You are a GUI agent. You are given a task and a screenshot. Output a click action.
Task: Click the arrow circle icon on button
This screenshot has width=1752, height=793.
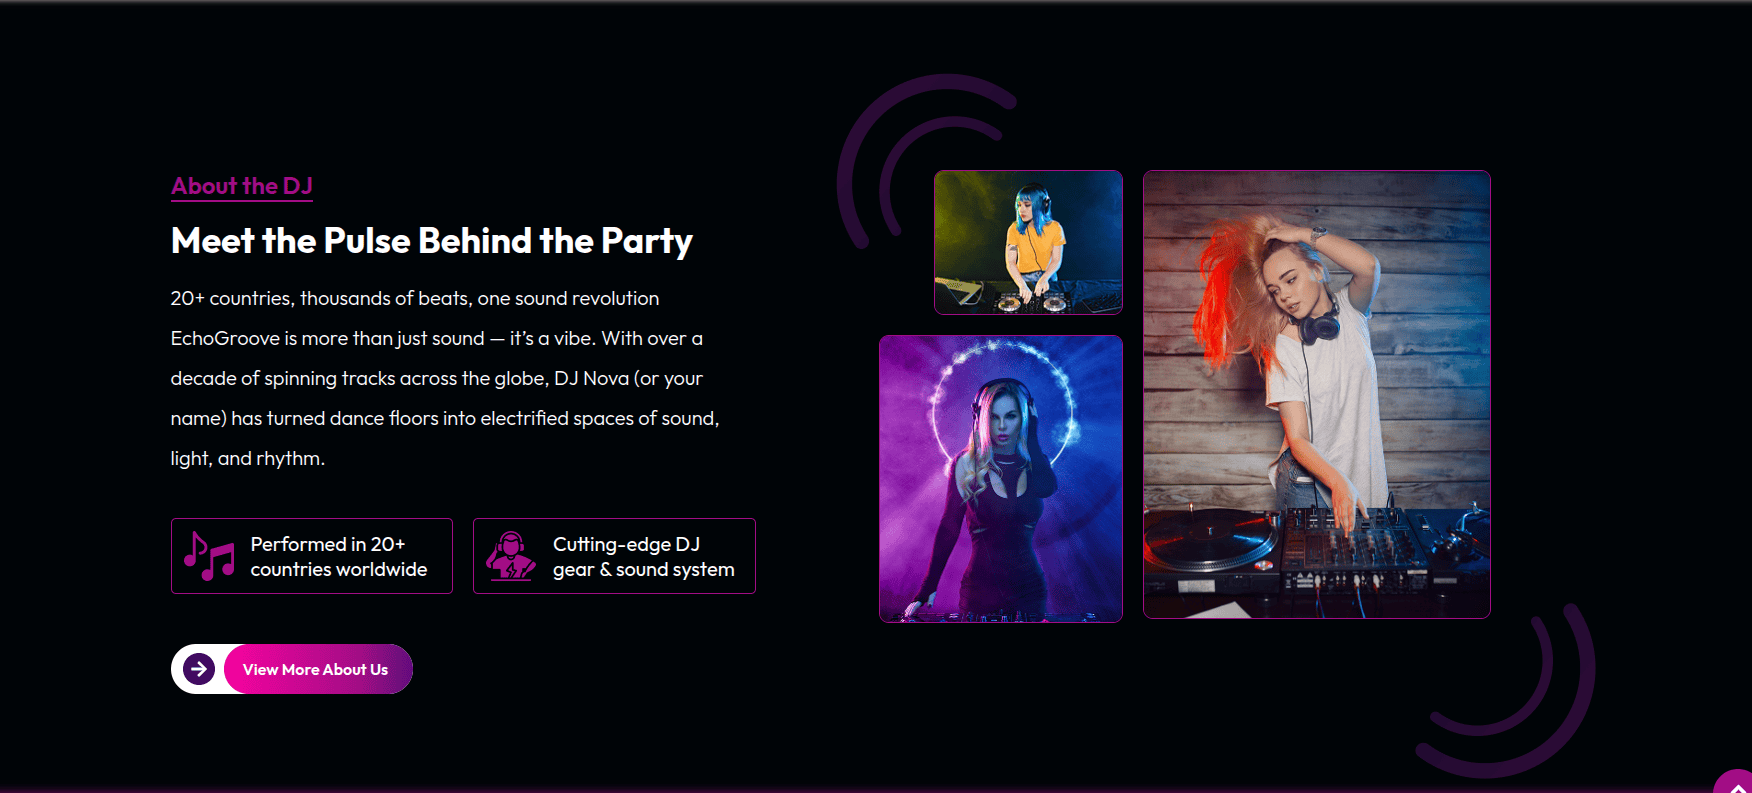199,669
